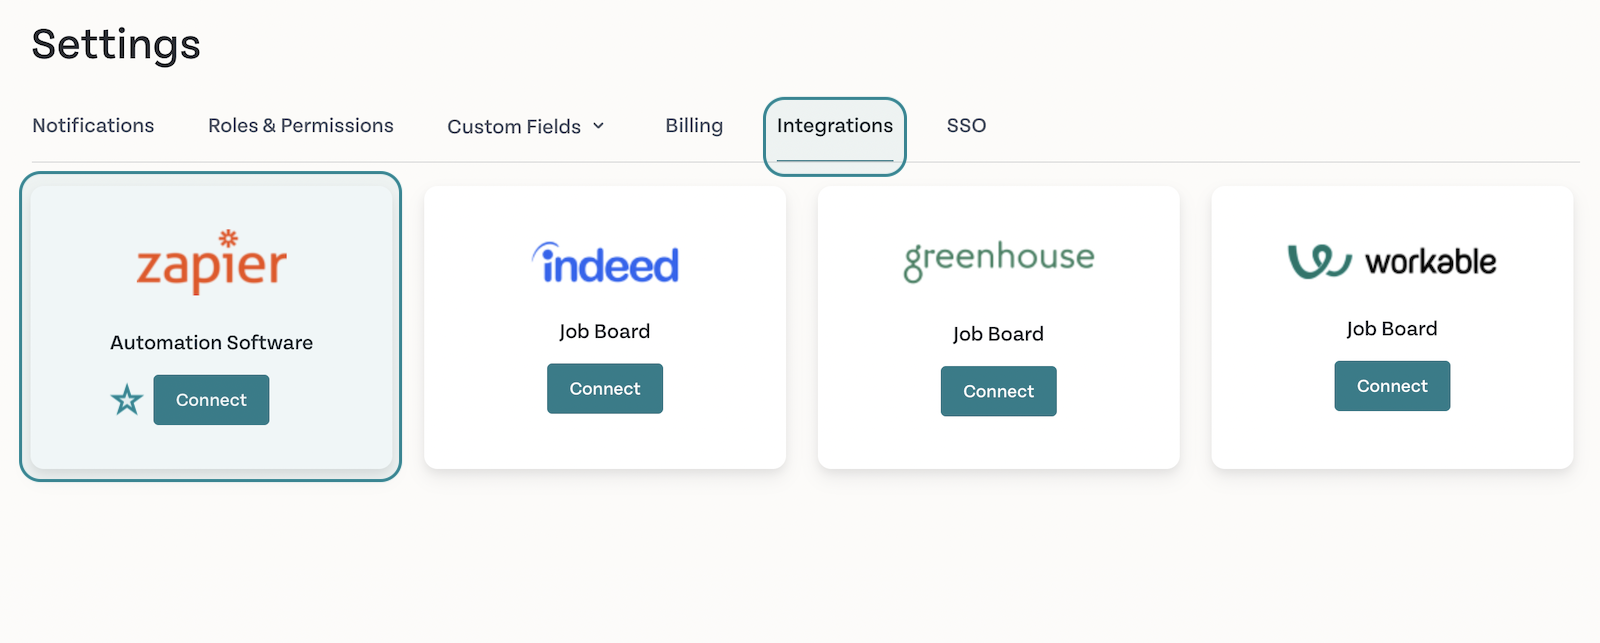The width and height of the screenshot is (1600, 643).
Task: Click the Workable logo icon
Action: 1319,262
